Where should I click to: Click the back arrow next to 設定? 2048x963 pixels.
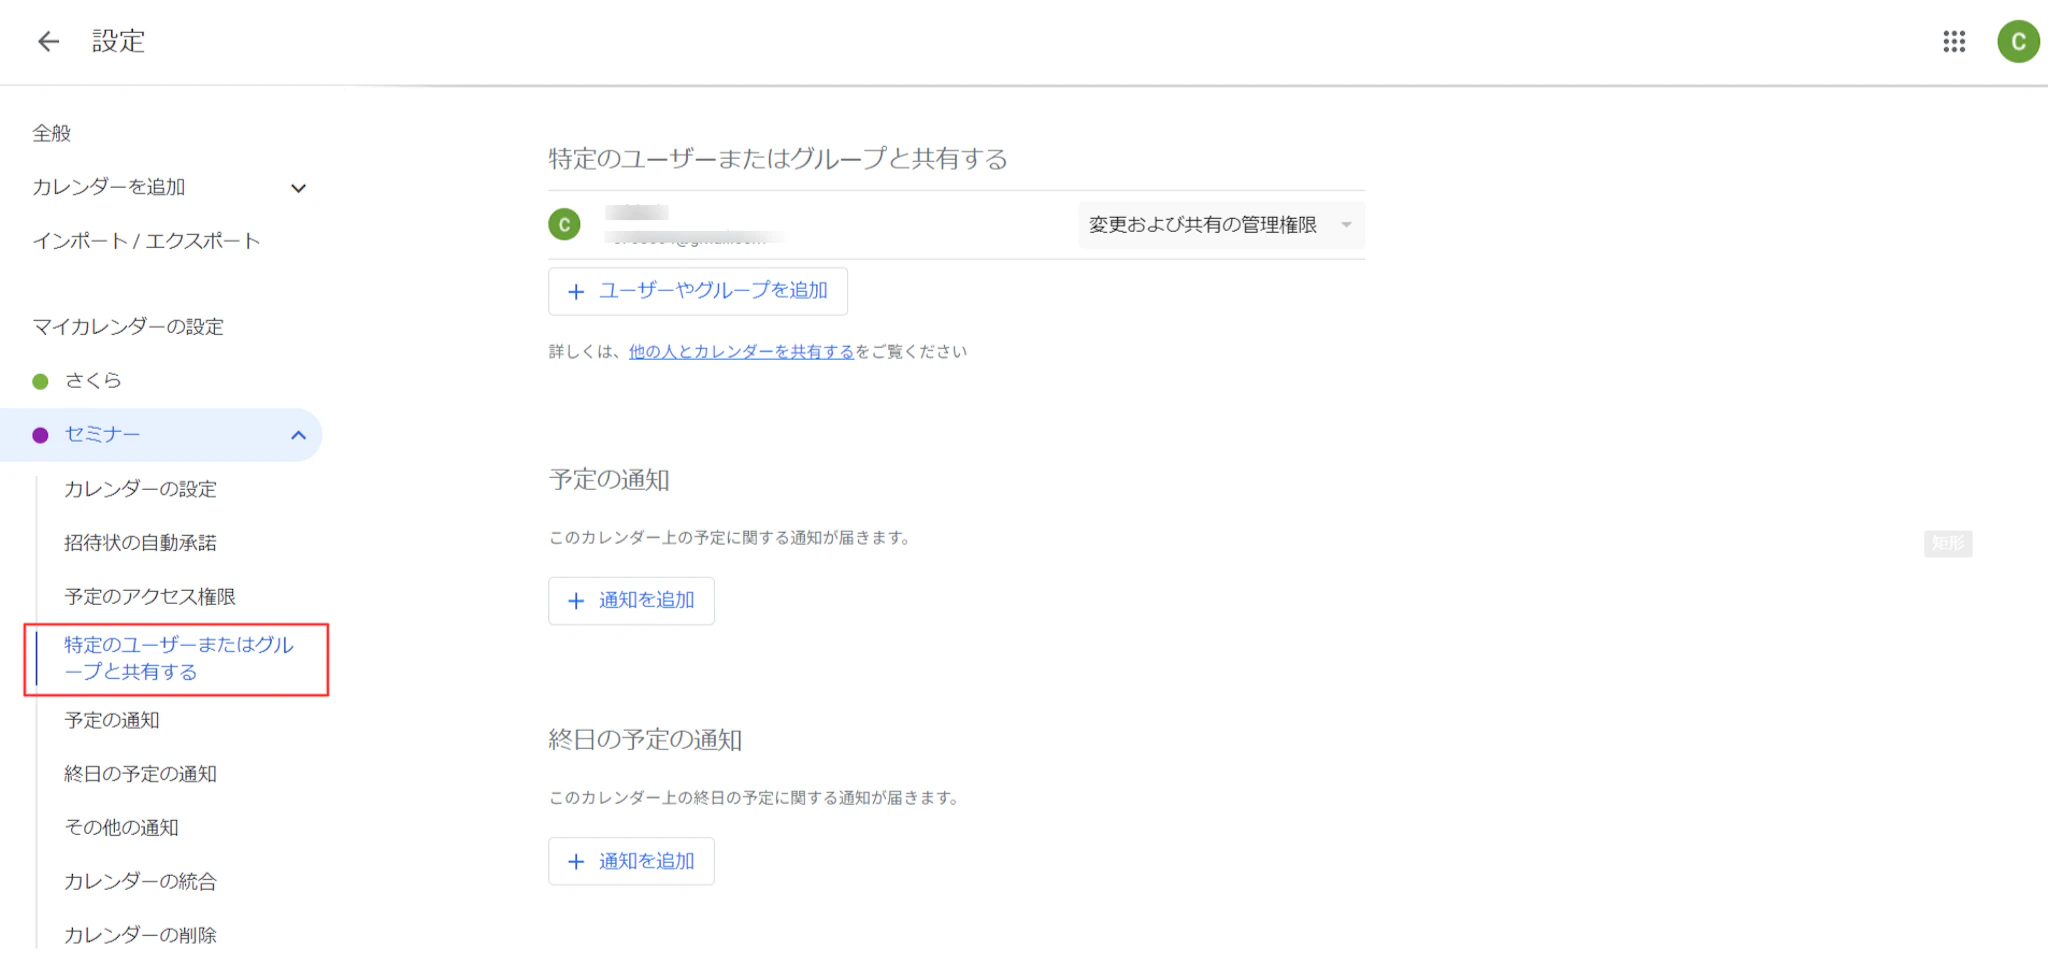tap(48, 41)
